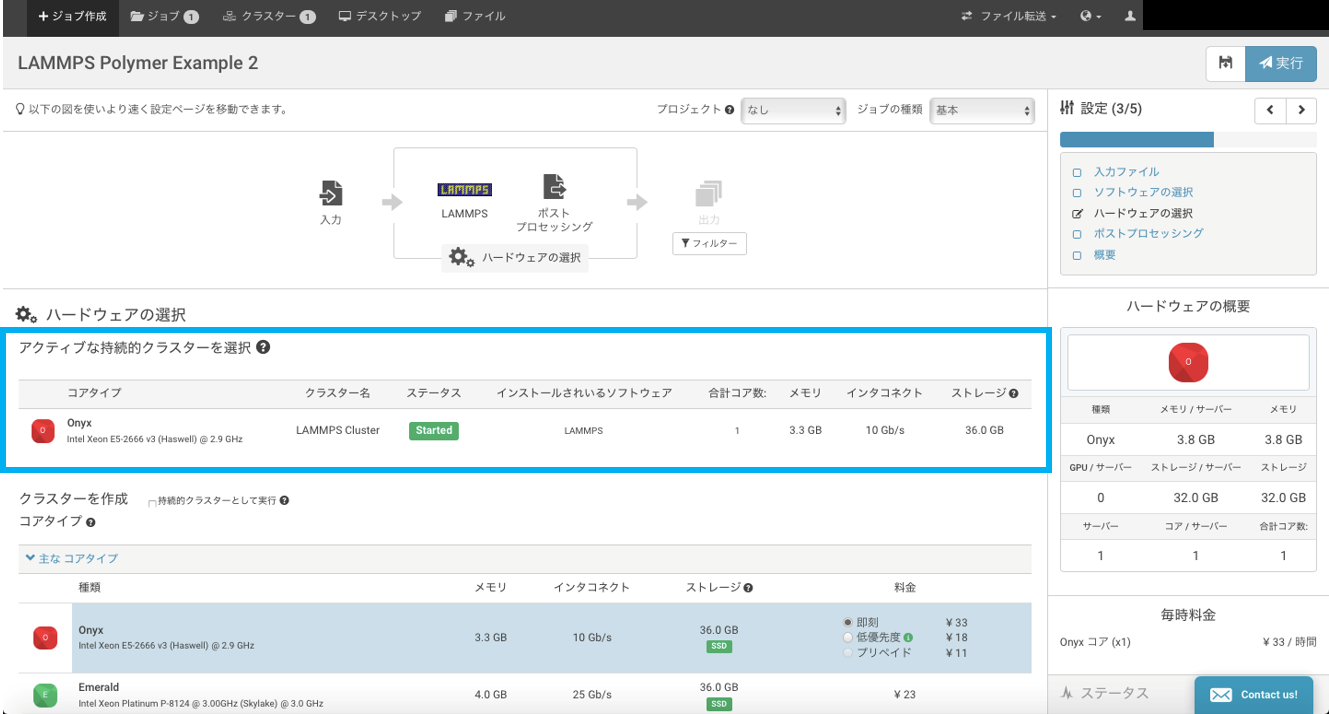Image resolution: width=1329 pixels, height=714 pixels.
Task: Open the 入力ファイル settings link
Action: point(1126,172)
